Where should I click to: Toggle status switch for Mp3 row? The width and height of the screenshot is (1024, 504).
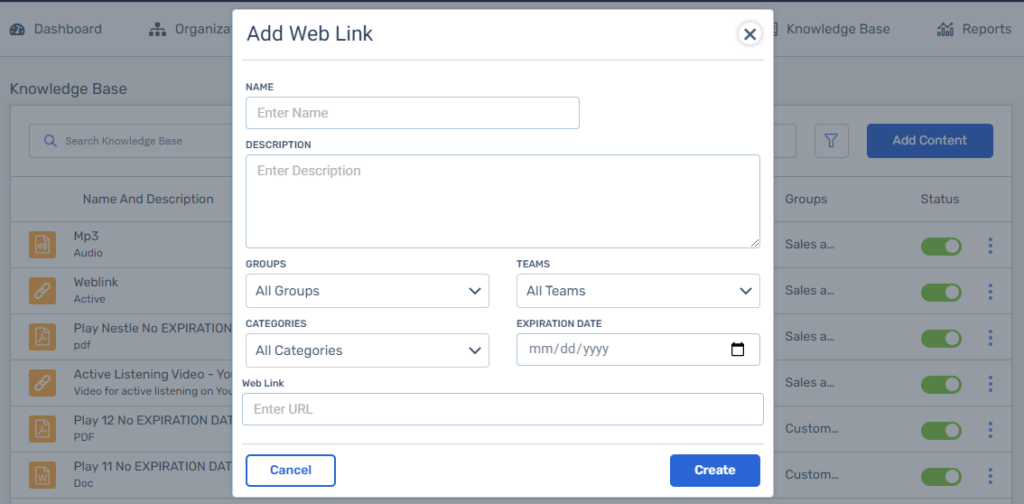tap(940, 245)
